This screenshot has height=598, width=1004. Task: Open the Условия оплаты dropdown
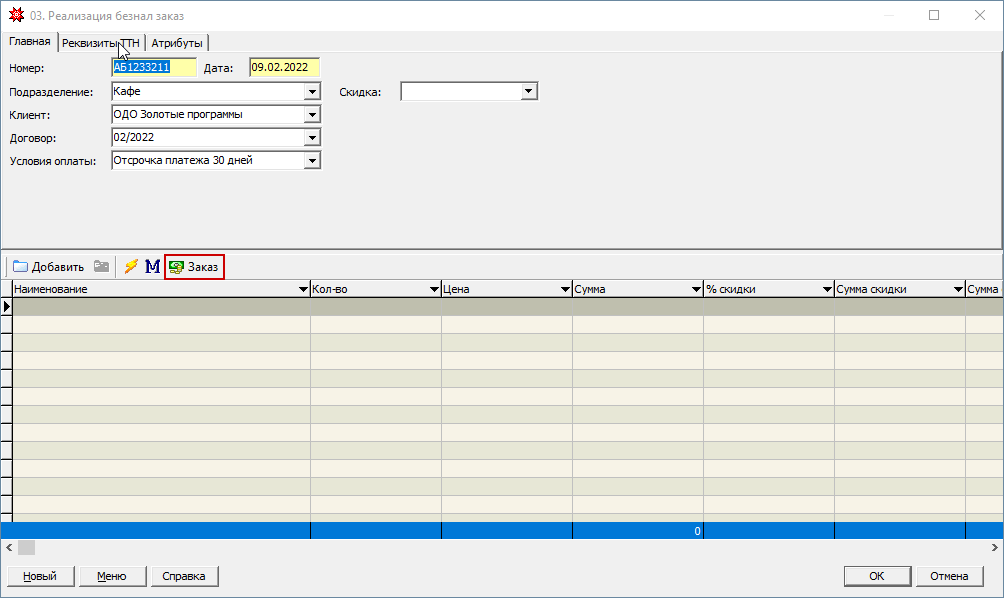(312, 161)
